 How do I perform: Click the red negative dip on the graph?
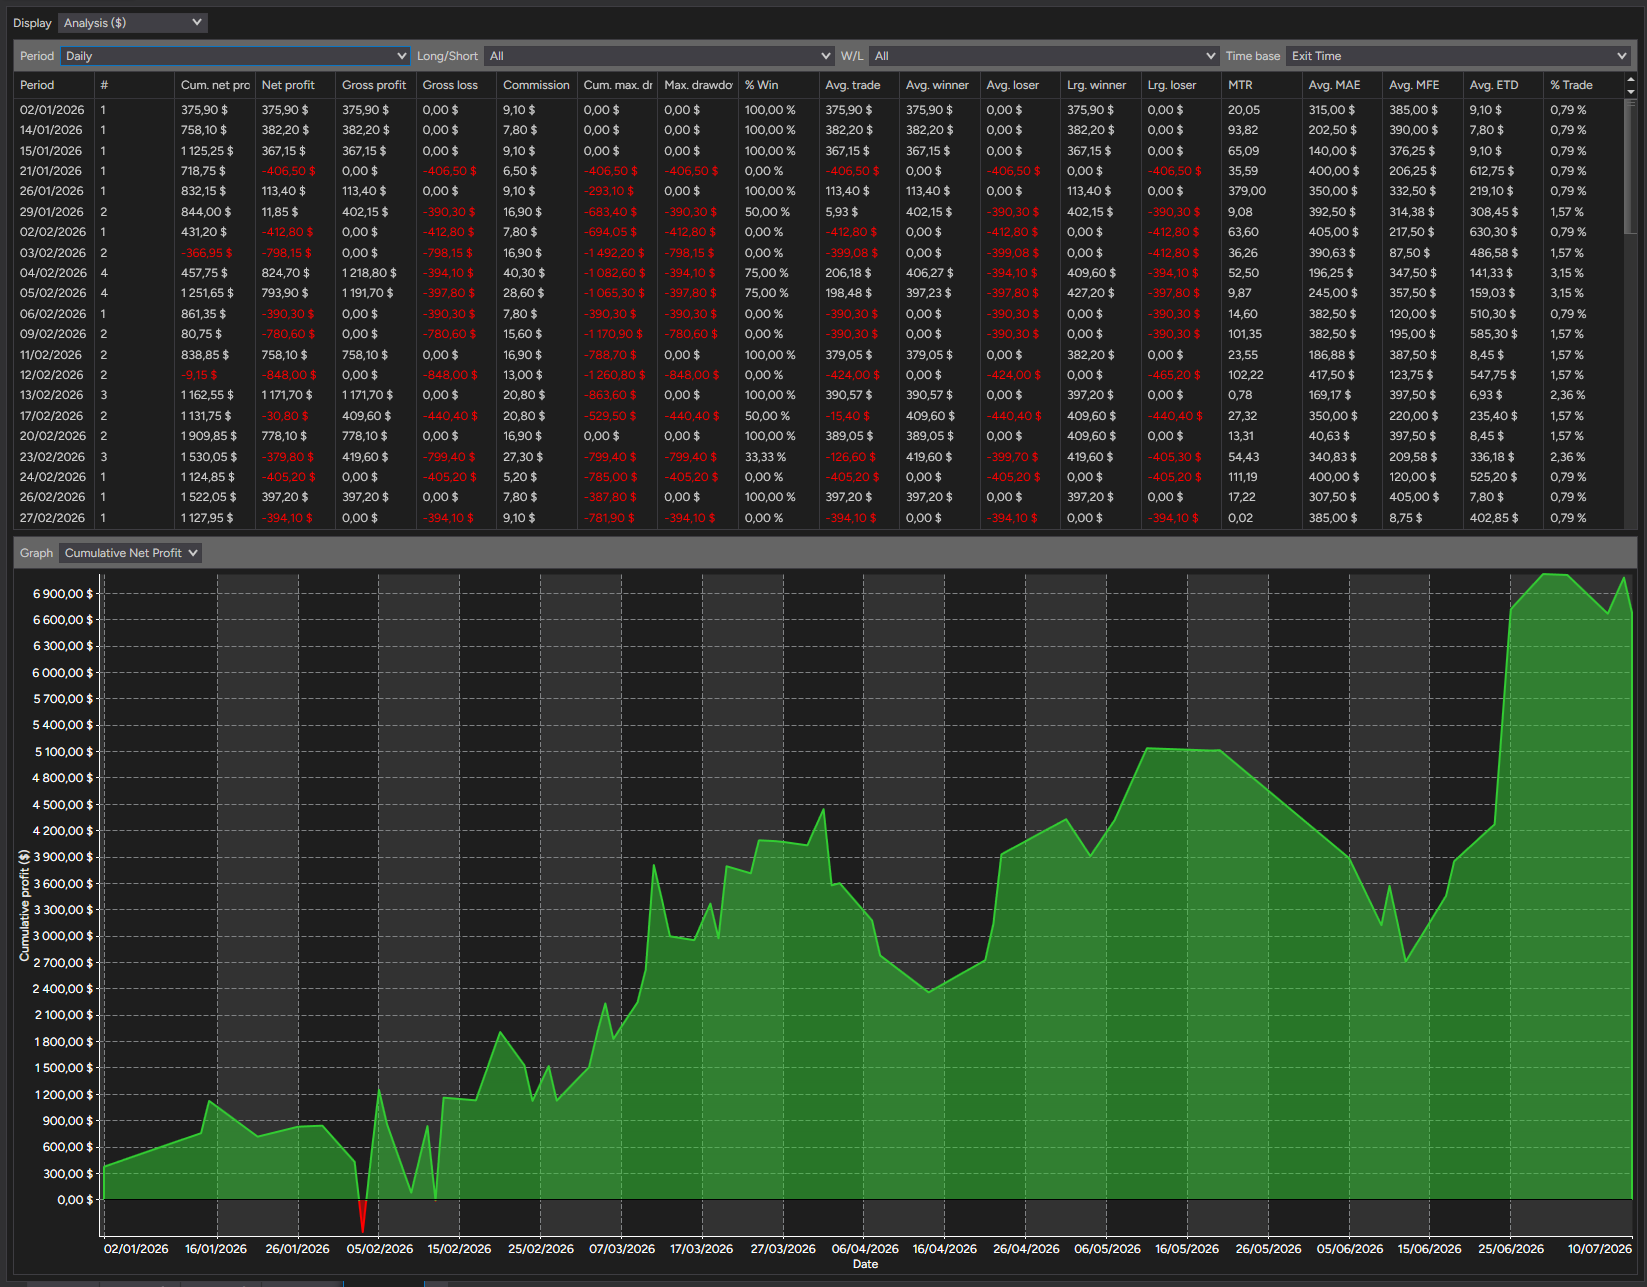pos(362,1216)
